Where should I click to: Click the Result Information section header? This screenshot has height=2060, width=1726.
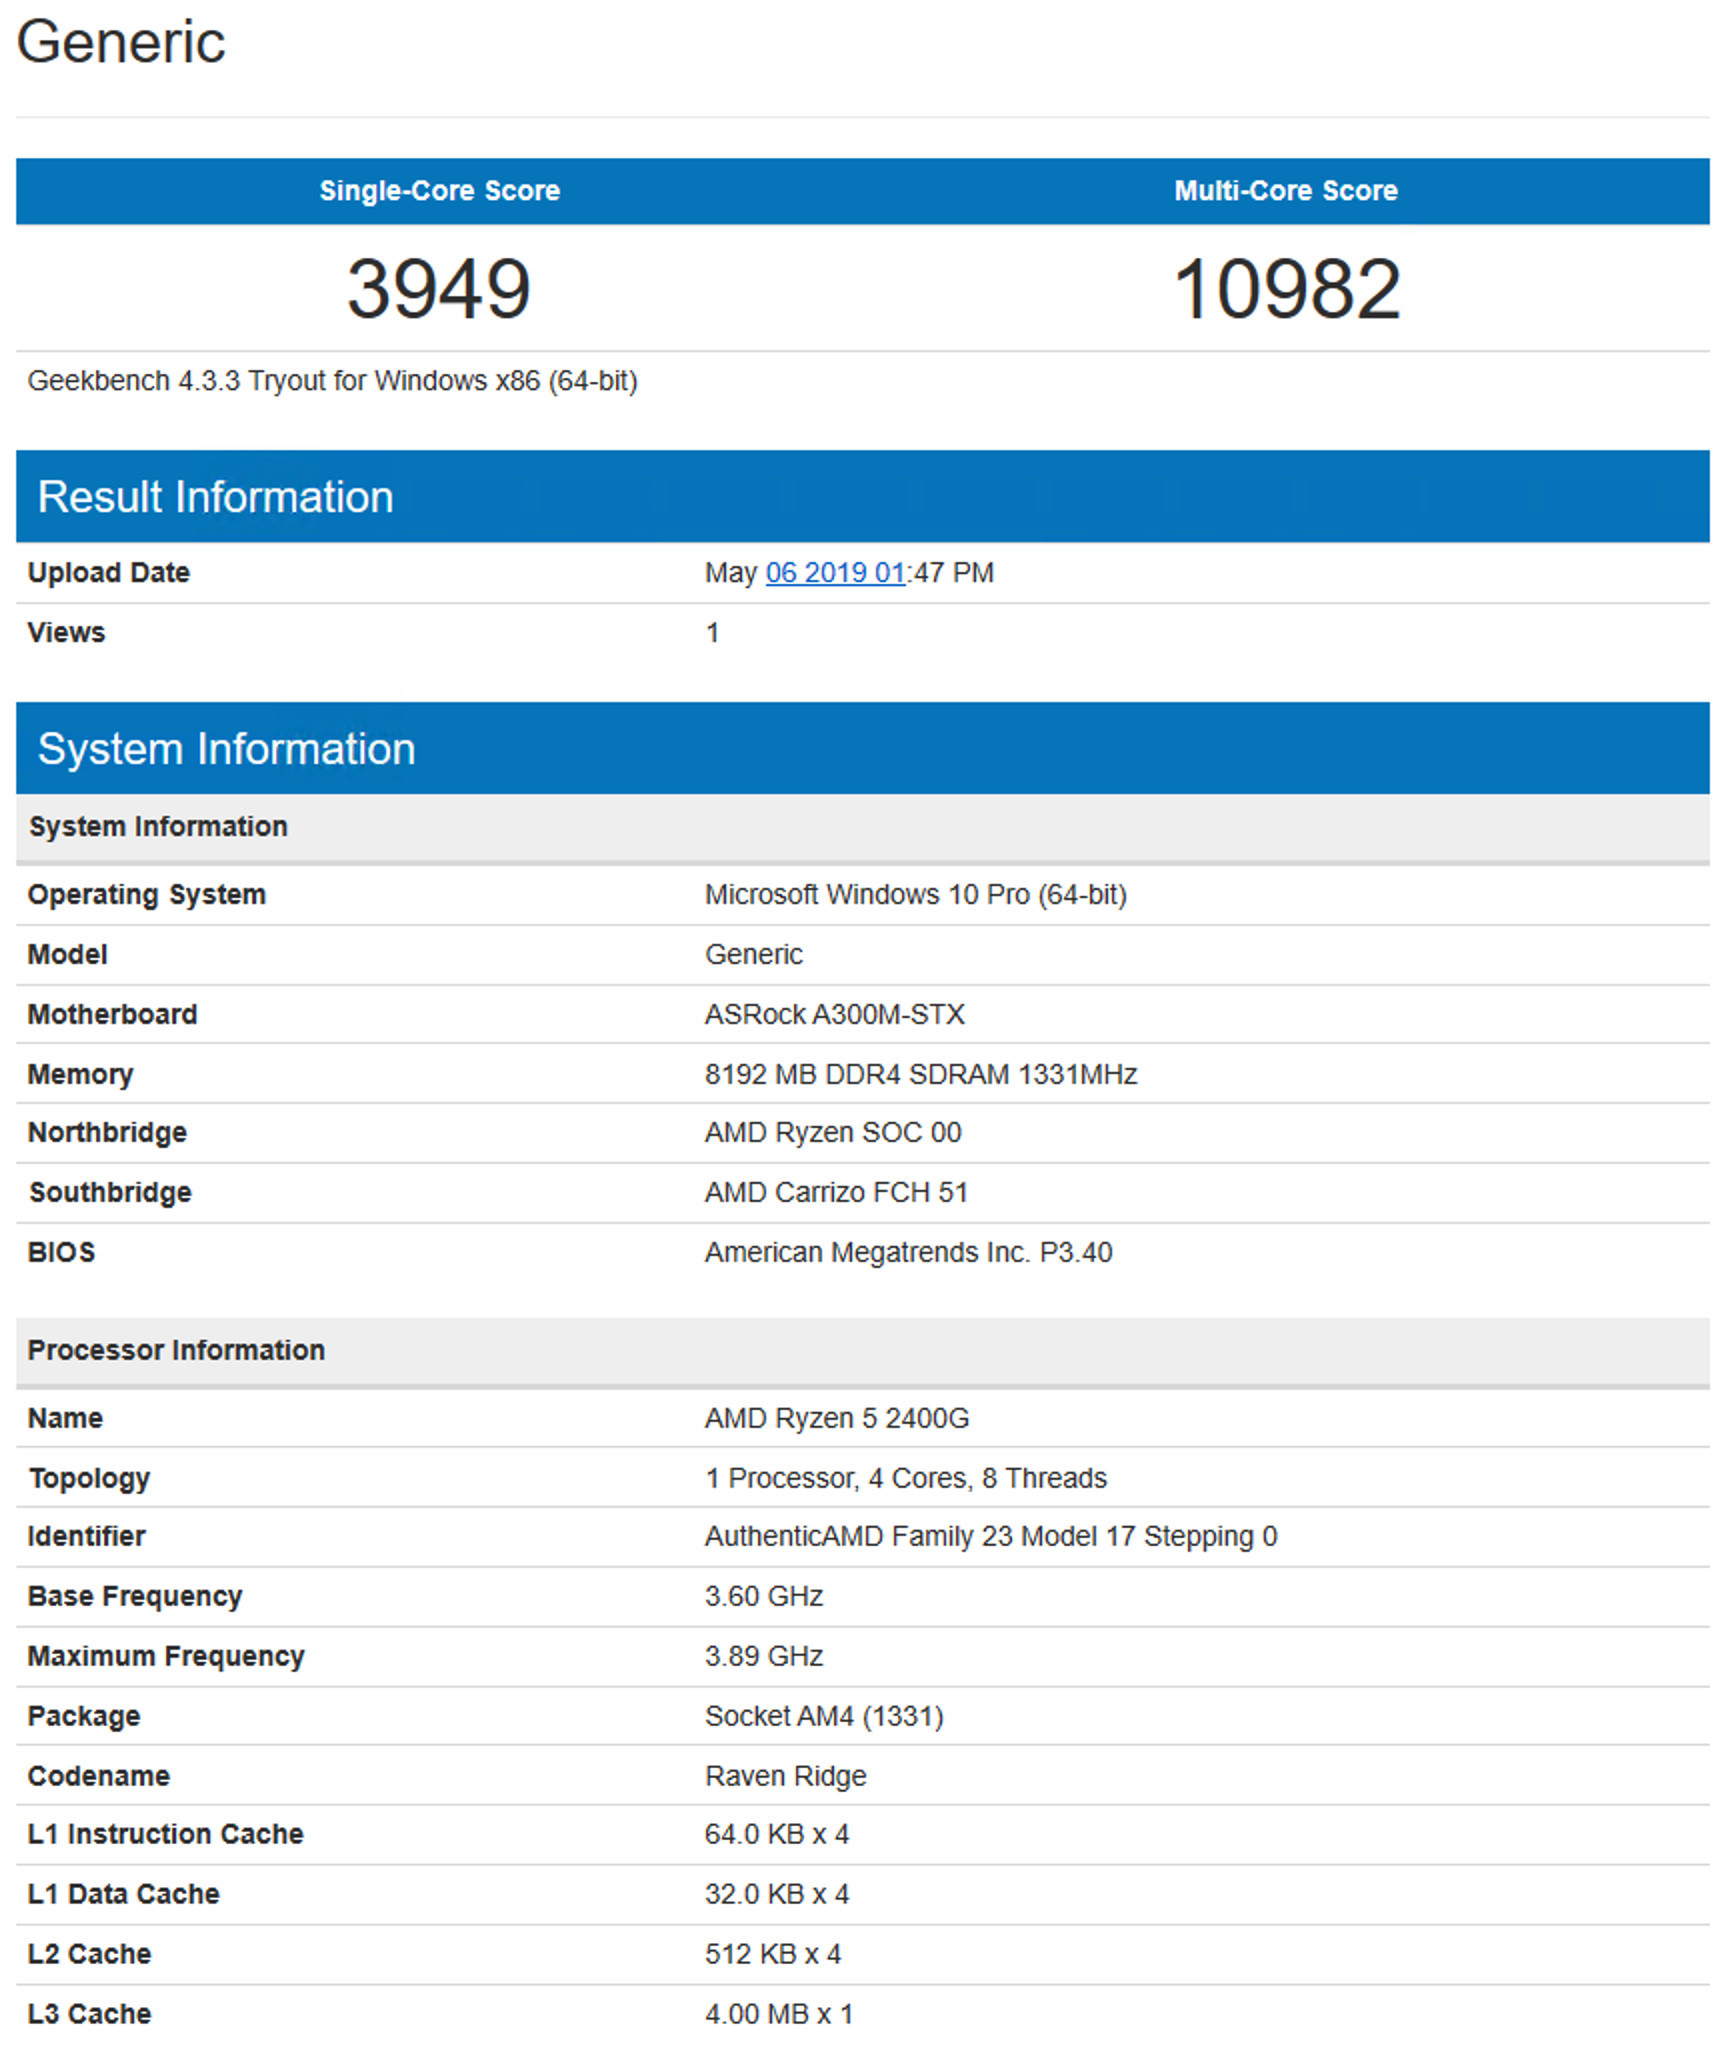tap(862, 497)
